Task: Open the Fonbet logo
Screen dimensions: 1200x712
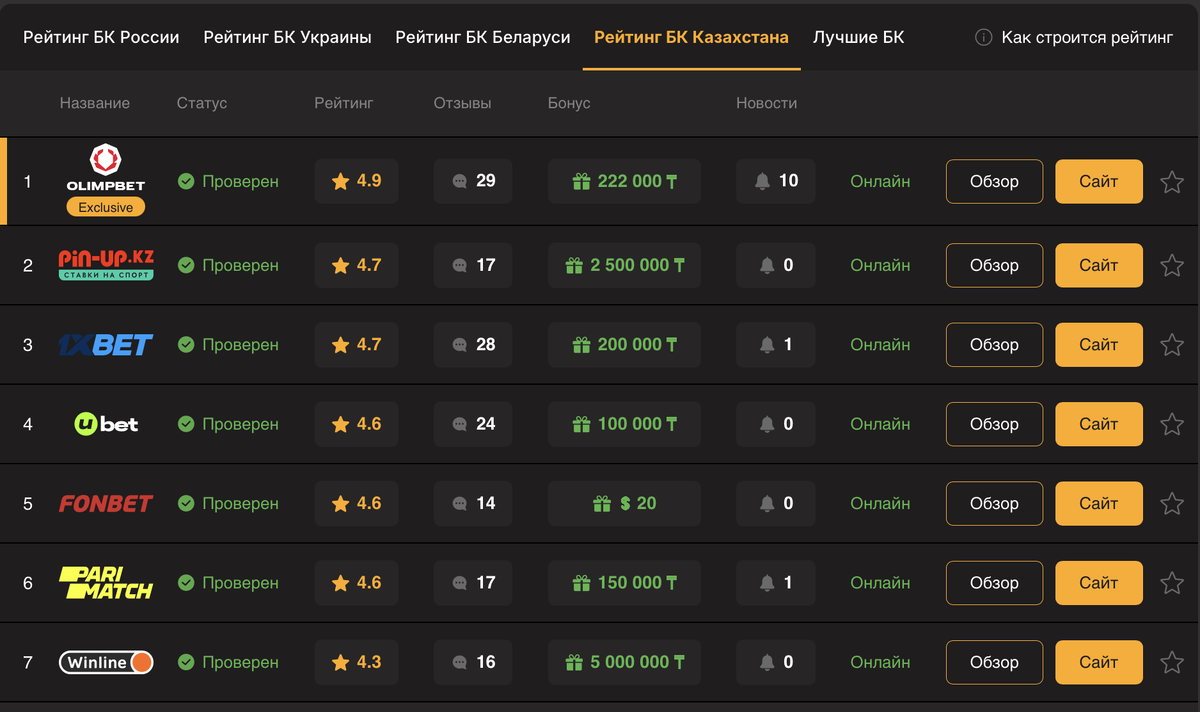Action: coord(106,503)
